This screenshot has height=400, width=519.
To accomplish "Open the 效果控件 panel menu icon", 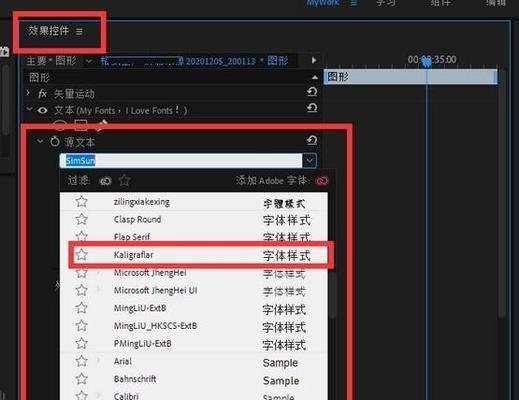I will pyautogui.click(x=79, y=32).
